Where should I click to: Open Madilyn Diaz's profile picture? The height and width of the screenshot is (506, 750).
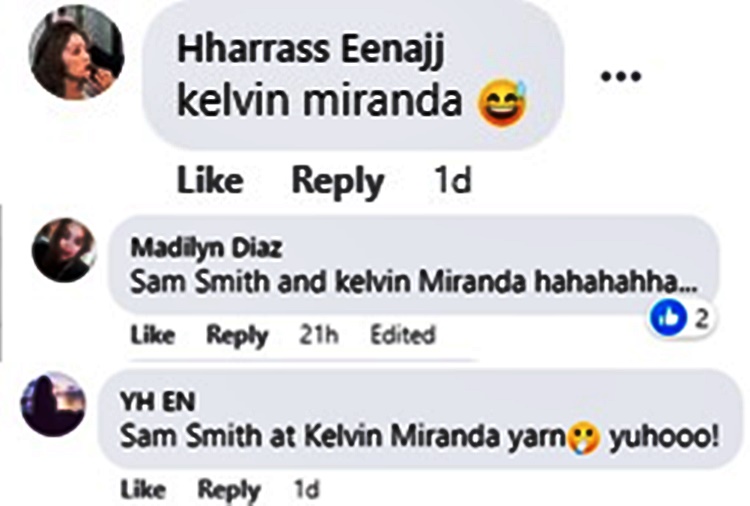[x=64, y=250]
